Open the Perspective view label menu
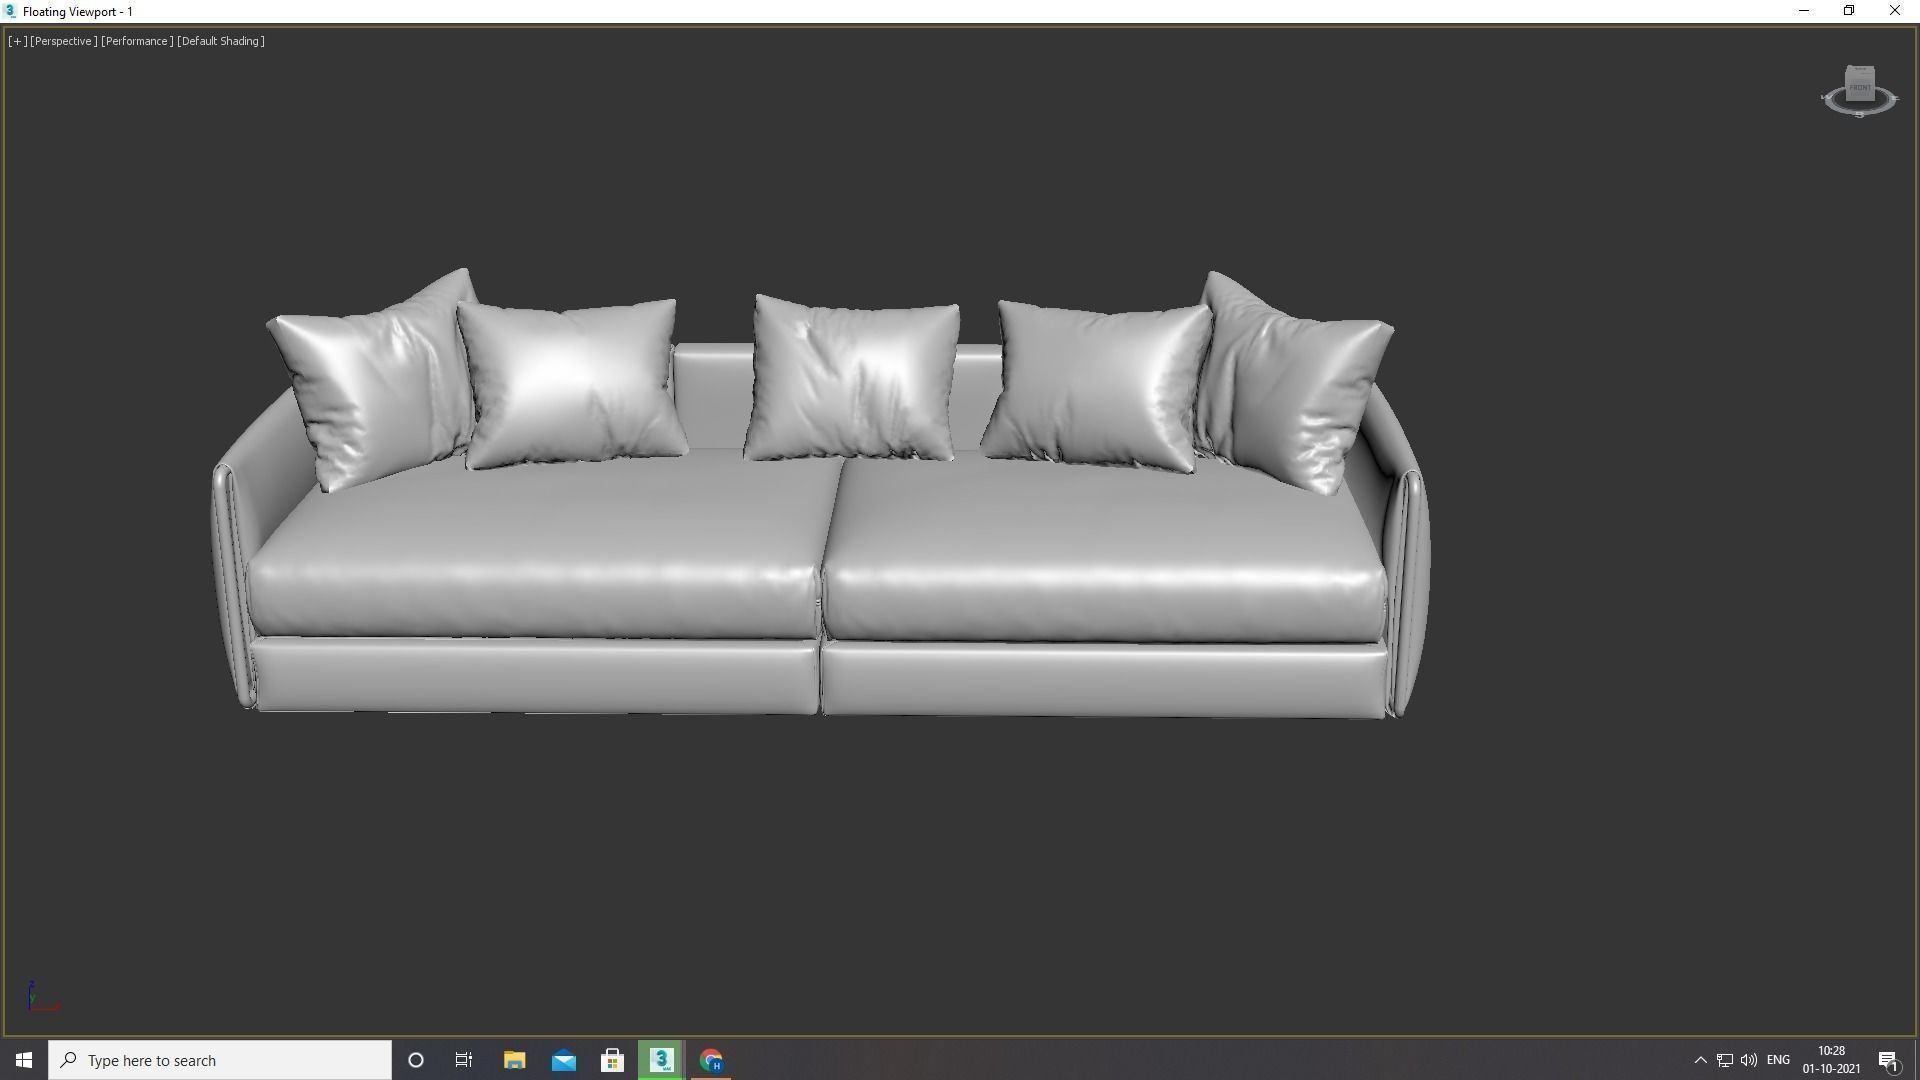The width and height of the screenshot is (1920, 1080). tap(63, 41)
